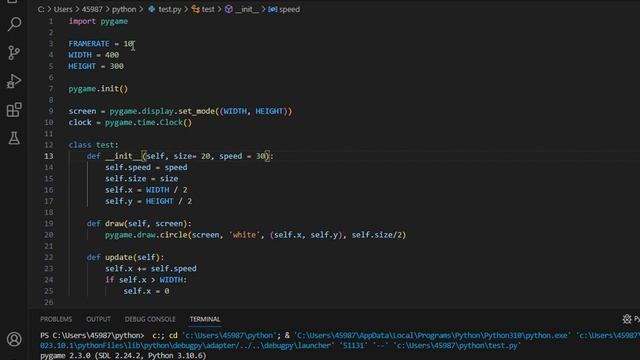
Task: Click 'self.x = 0' on line 25
Action: [x=146, y=291]
